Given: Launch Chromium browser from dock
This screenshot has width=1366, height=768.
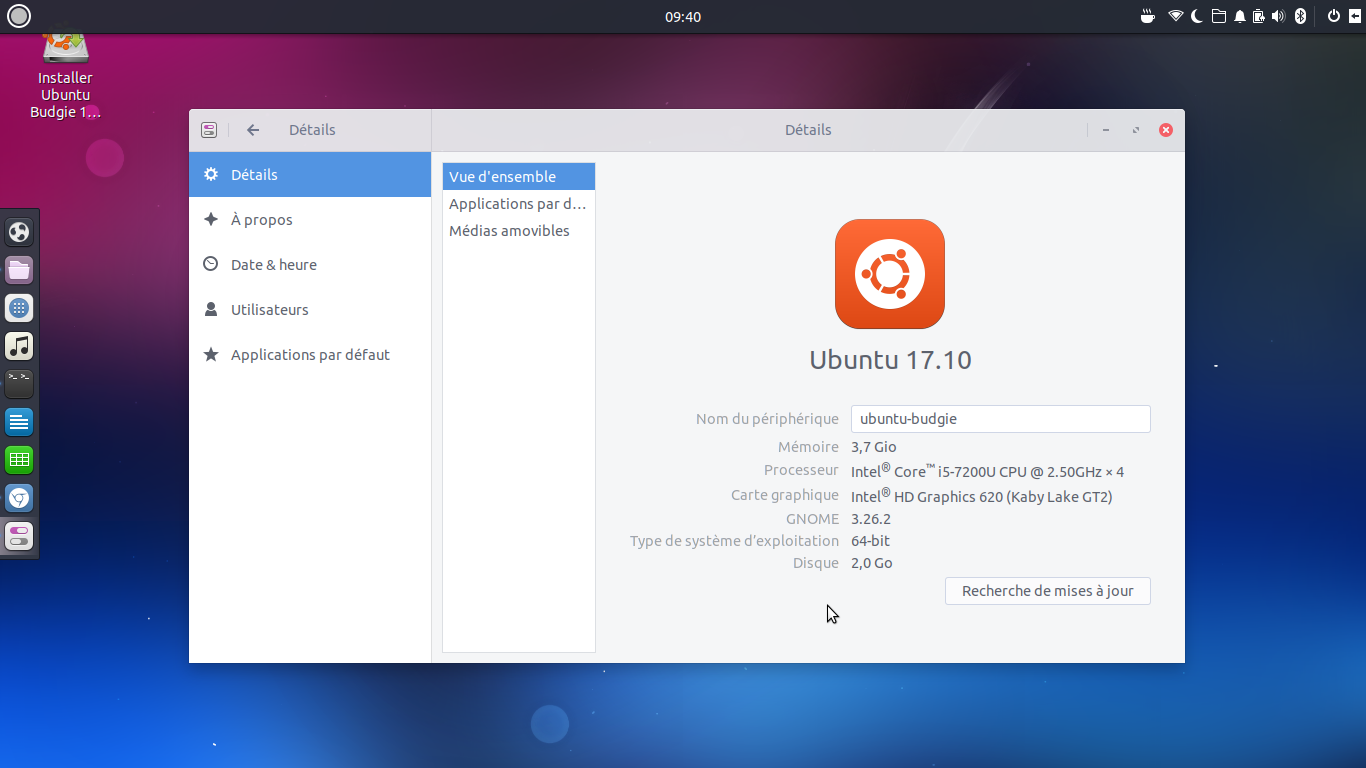Looking at the screenshot, I should tap(19, 498).
